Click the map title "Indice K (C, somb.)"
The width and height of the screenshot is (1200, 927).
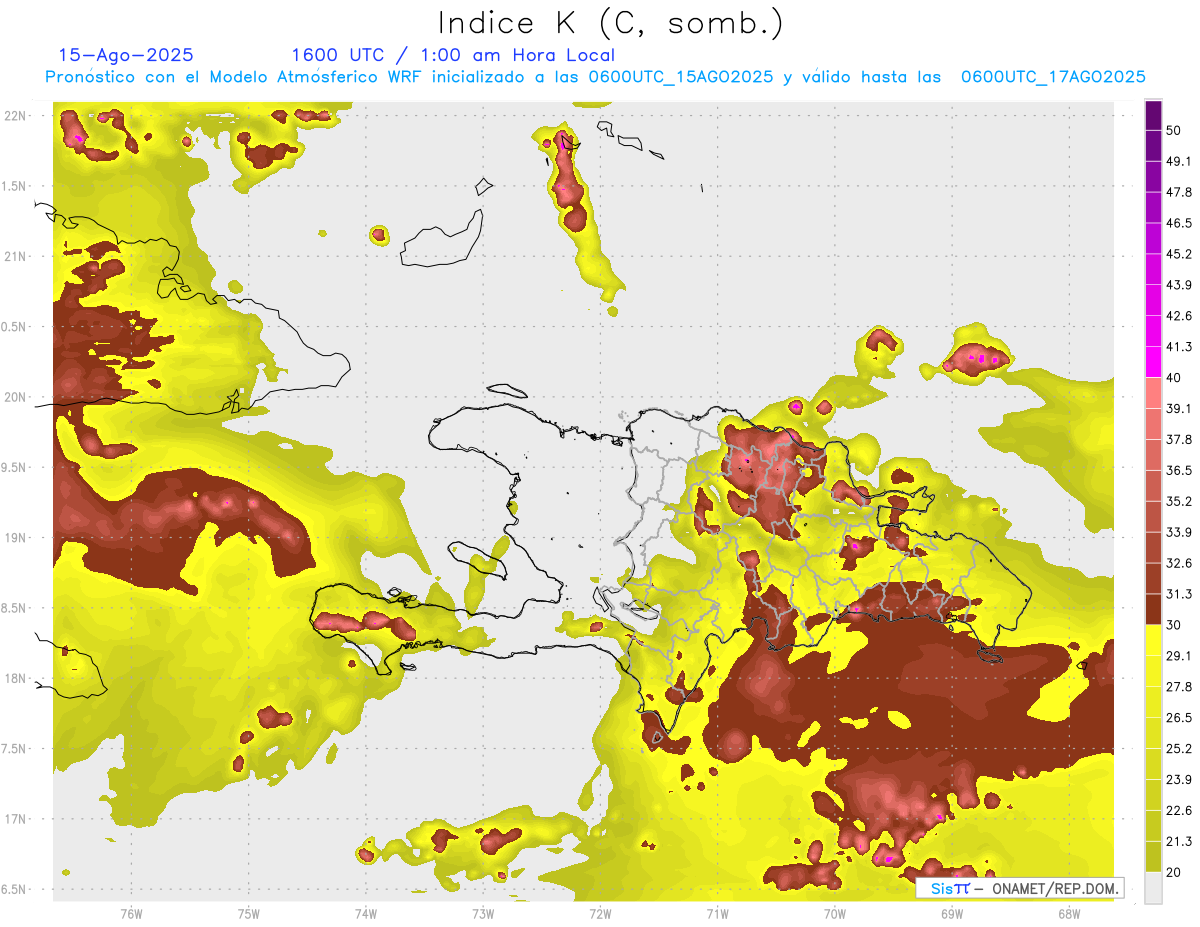pyautogui.click(x=611, y=23)
